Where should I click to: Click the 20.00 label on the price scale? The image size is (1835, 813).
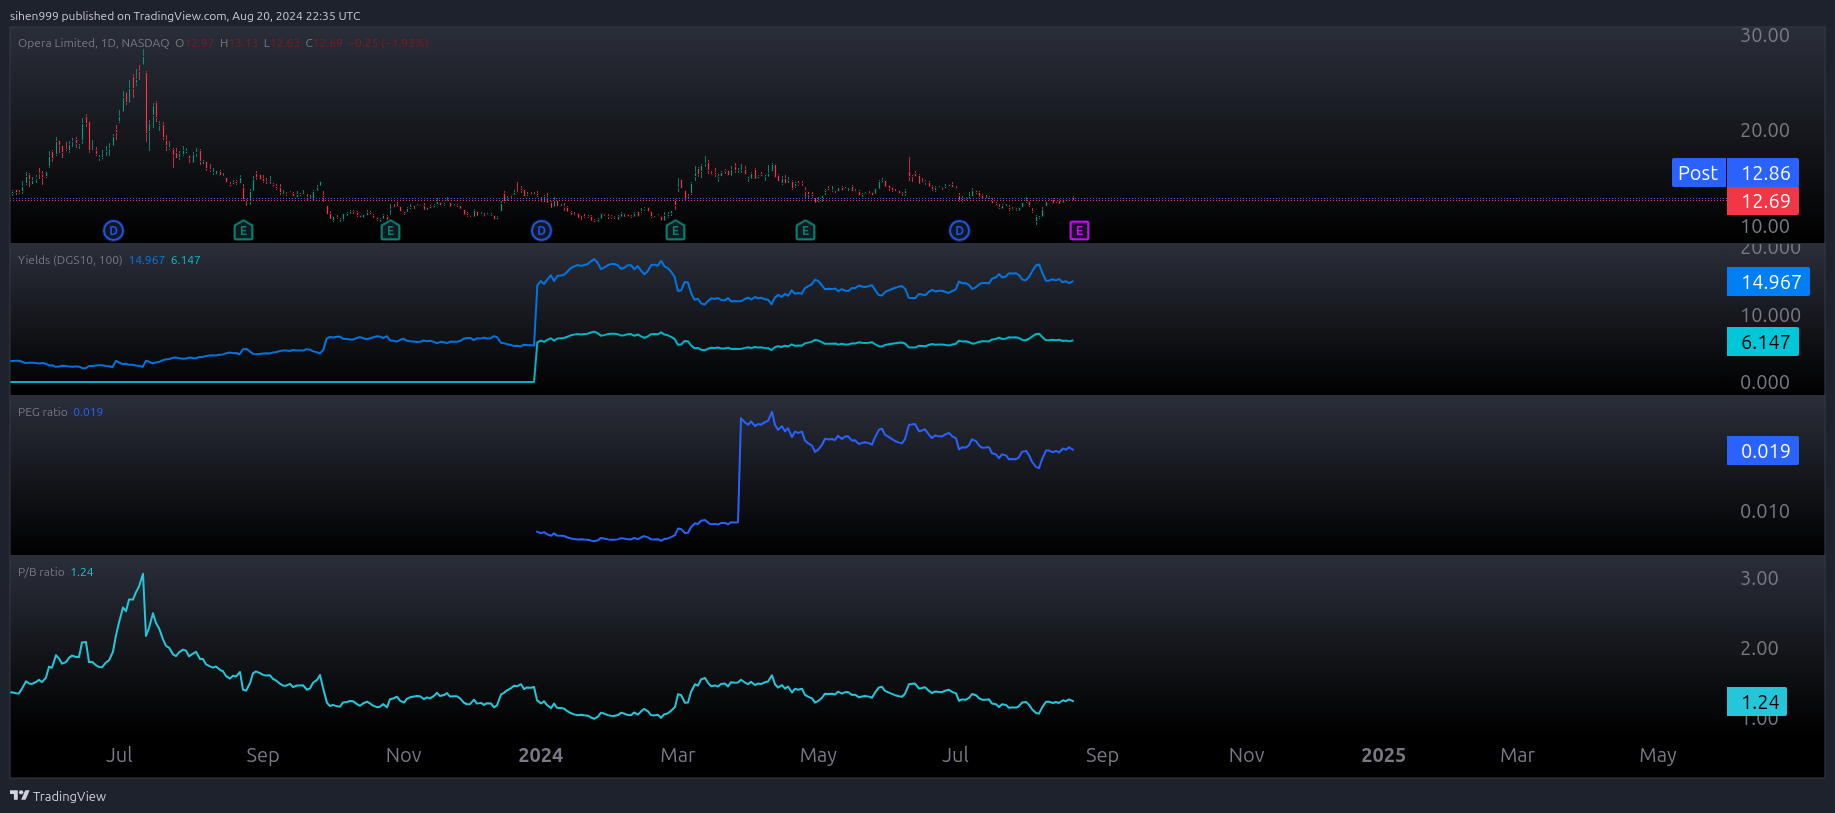pyautogui.click(x=1765, y=130)
